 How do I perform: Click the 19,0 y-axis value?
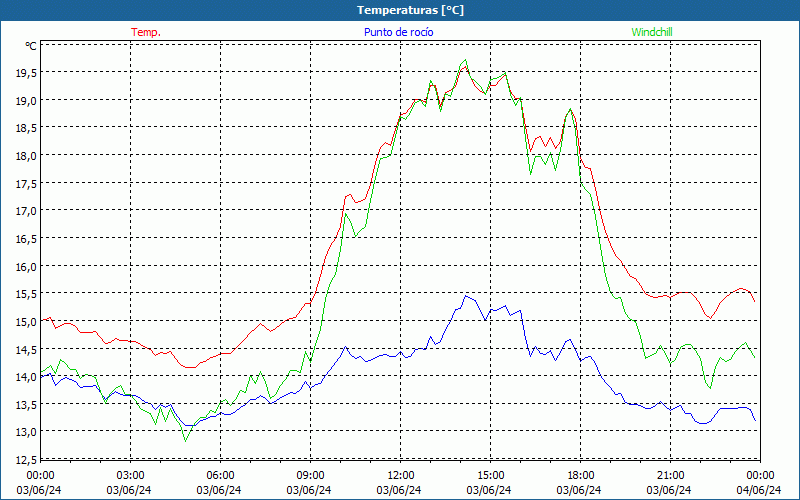(x=26, y=101)
